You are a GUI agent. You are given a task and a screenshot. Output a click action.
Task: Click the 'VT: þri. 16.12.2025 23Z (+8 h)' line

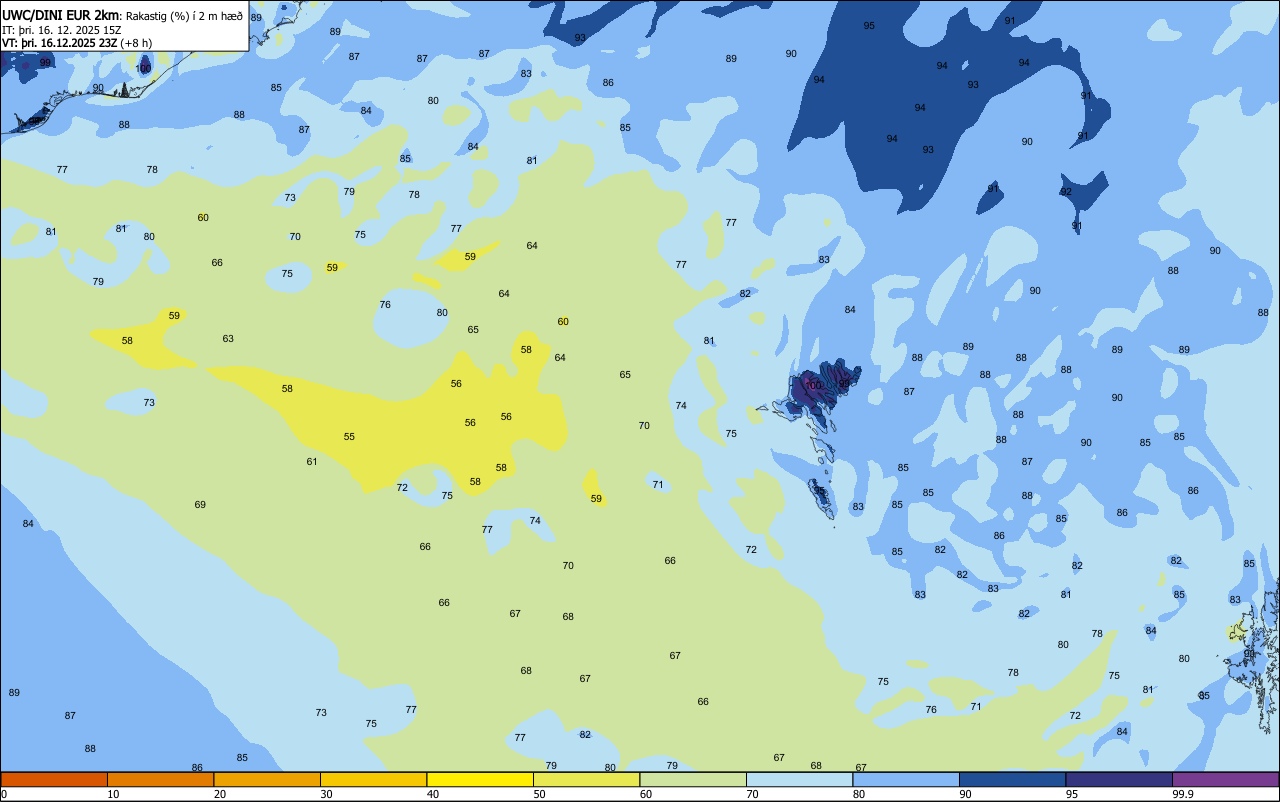click(x=77, y=44)
